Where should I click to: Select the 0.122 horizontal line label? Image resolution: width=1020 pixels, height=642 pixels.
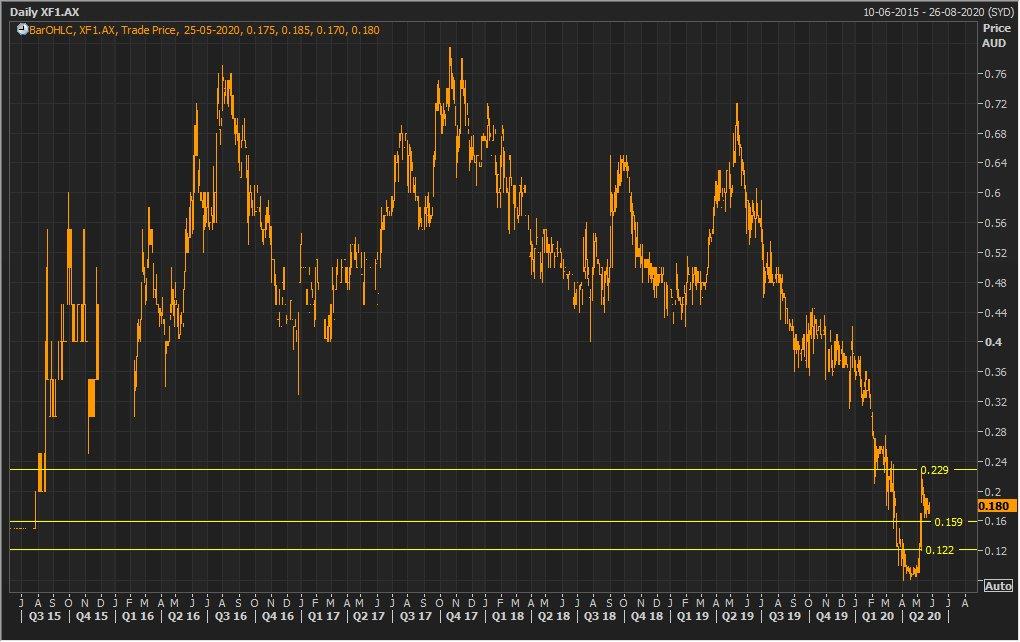(x=938, y=550)
